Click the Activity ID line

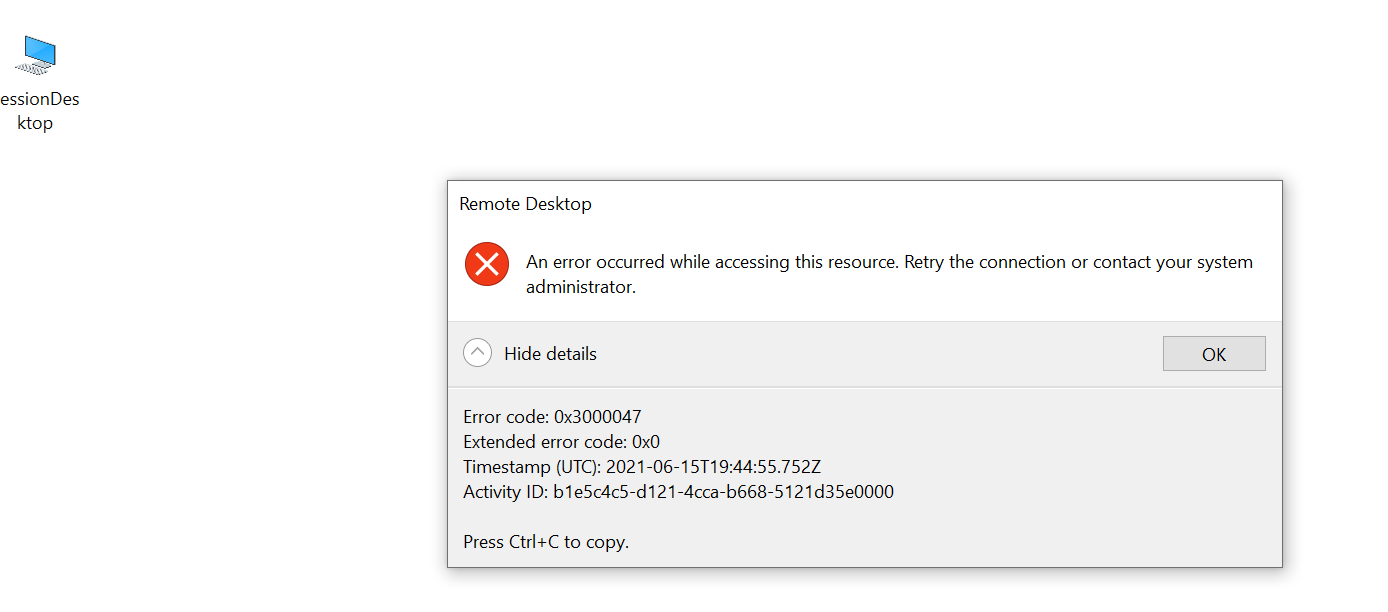678,491
